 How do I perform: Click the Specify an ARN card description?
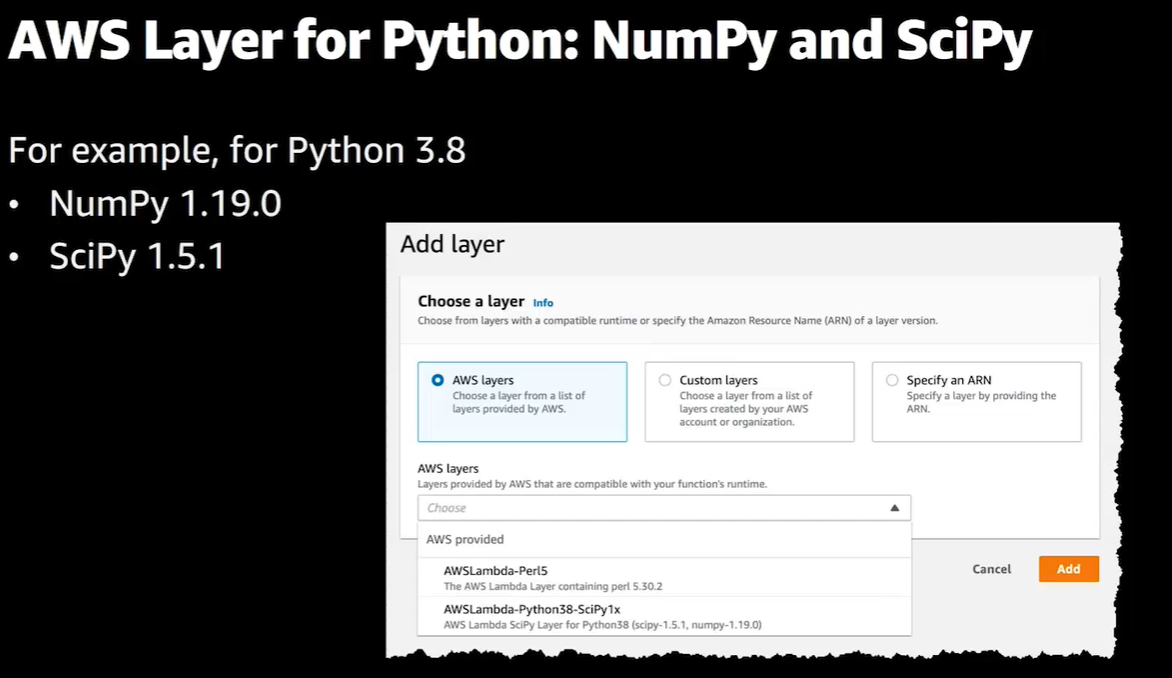(x=980, y=402)
